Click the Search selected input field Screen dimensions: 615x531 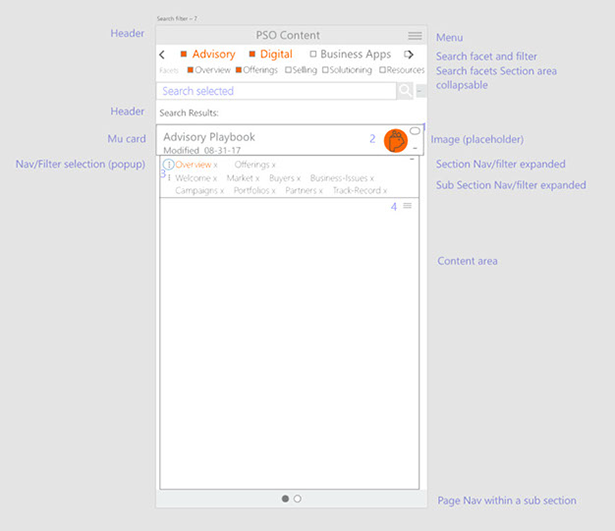[276, 91]
